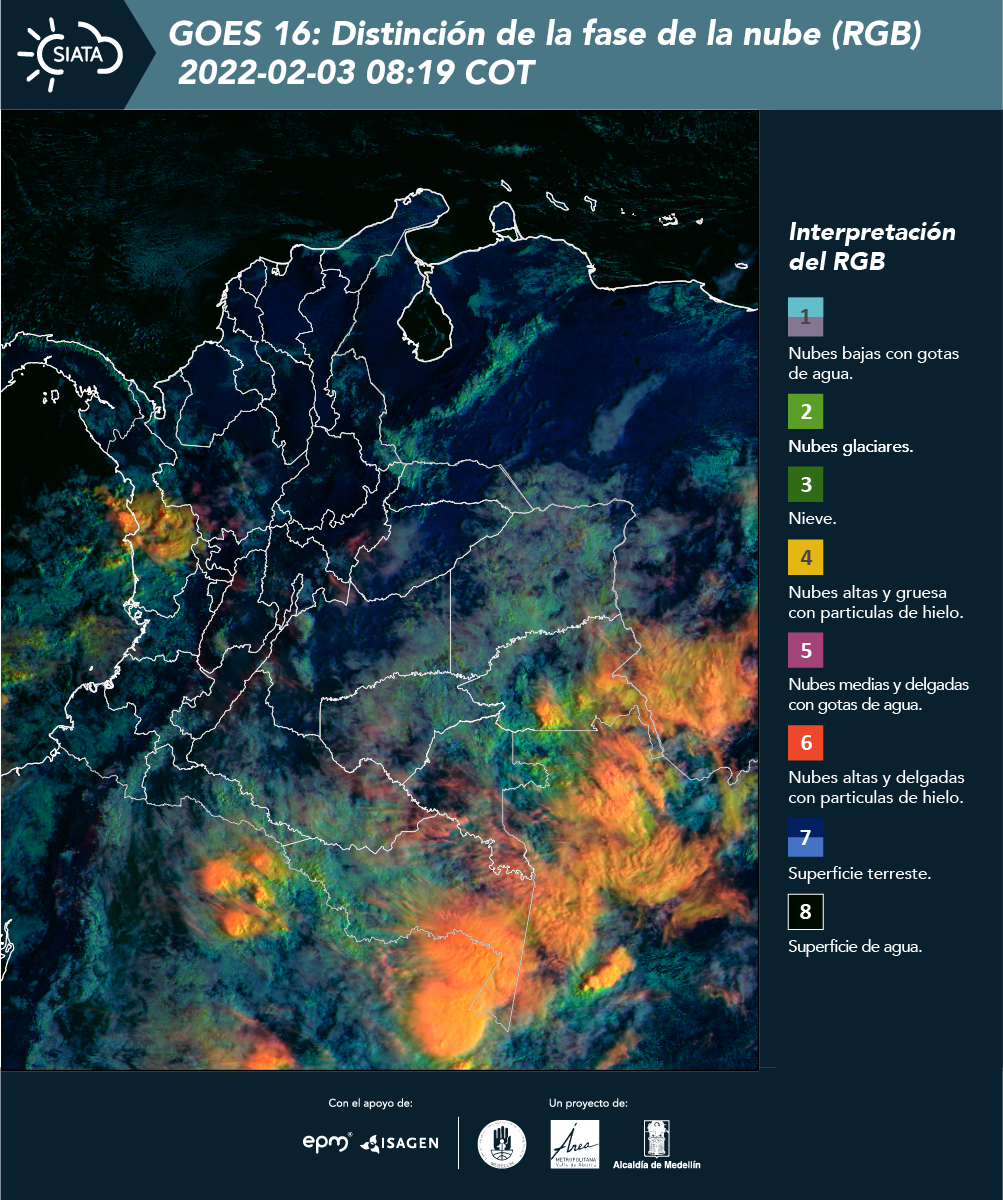The height and width of the screenshot is (1200, 1003).
Task: Click the Alcaldía de Medellín logo
Action: click(657, 1145)
